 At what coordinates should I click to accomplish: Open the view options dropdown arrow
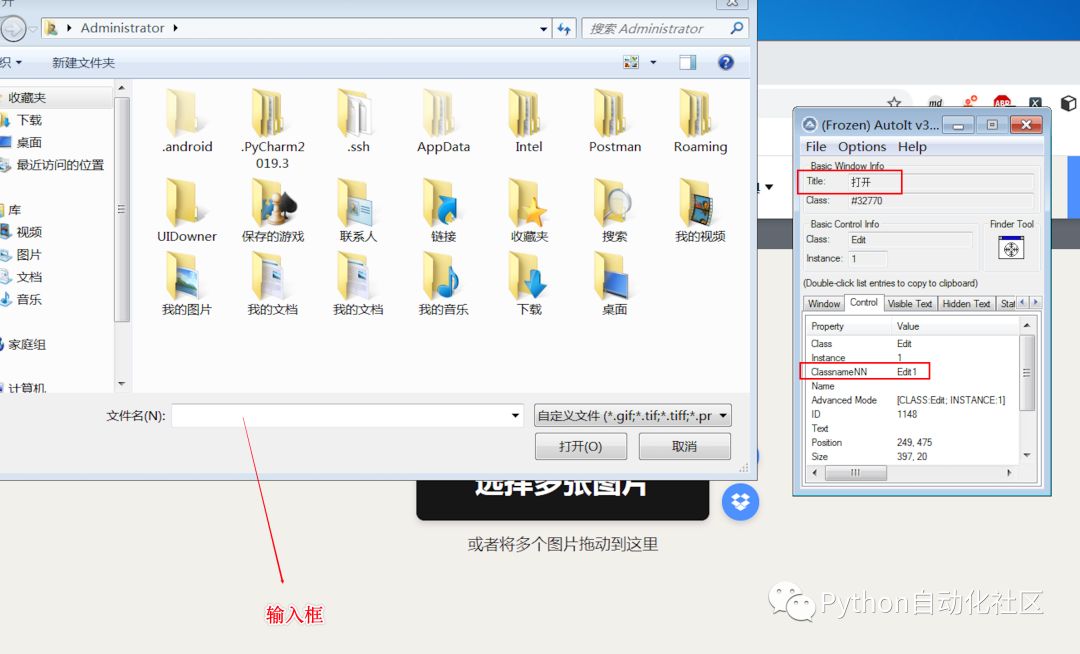click(653, 63)
